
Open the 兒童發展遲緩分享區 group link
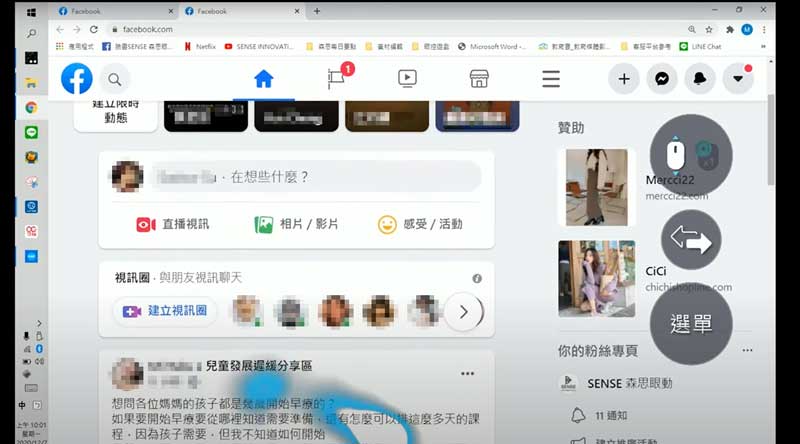pyautogui.click(x=259, y=366)
